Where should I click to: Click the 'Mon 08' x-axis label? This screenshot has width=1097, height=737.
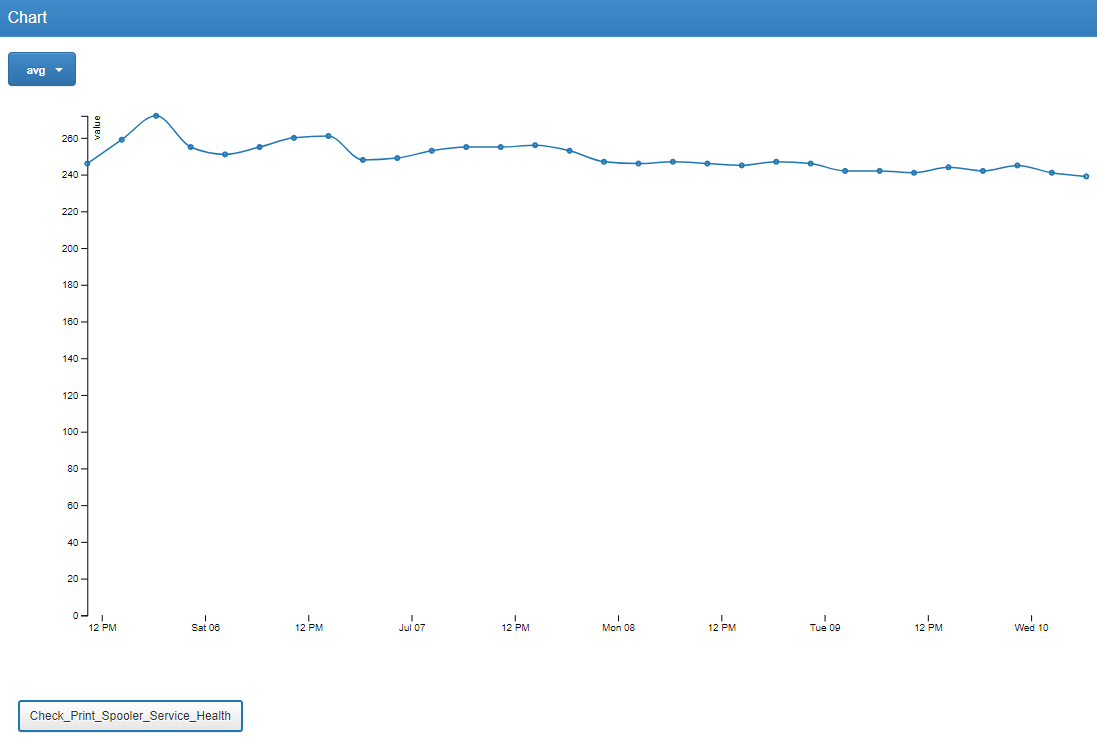point(618,628)
